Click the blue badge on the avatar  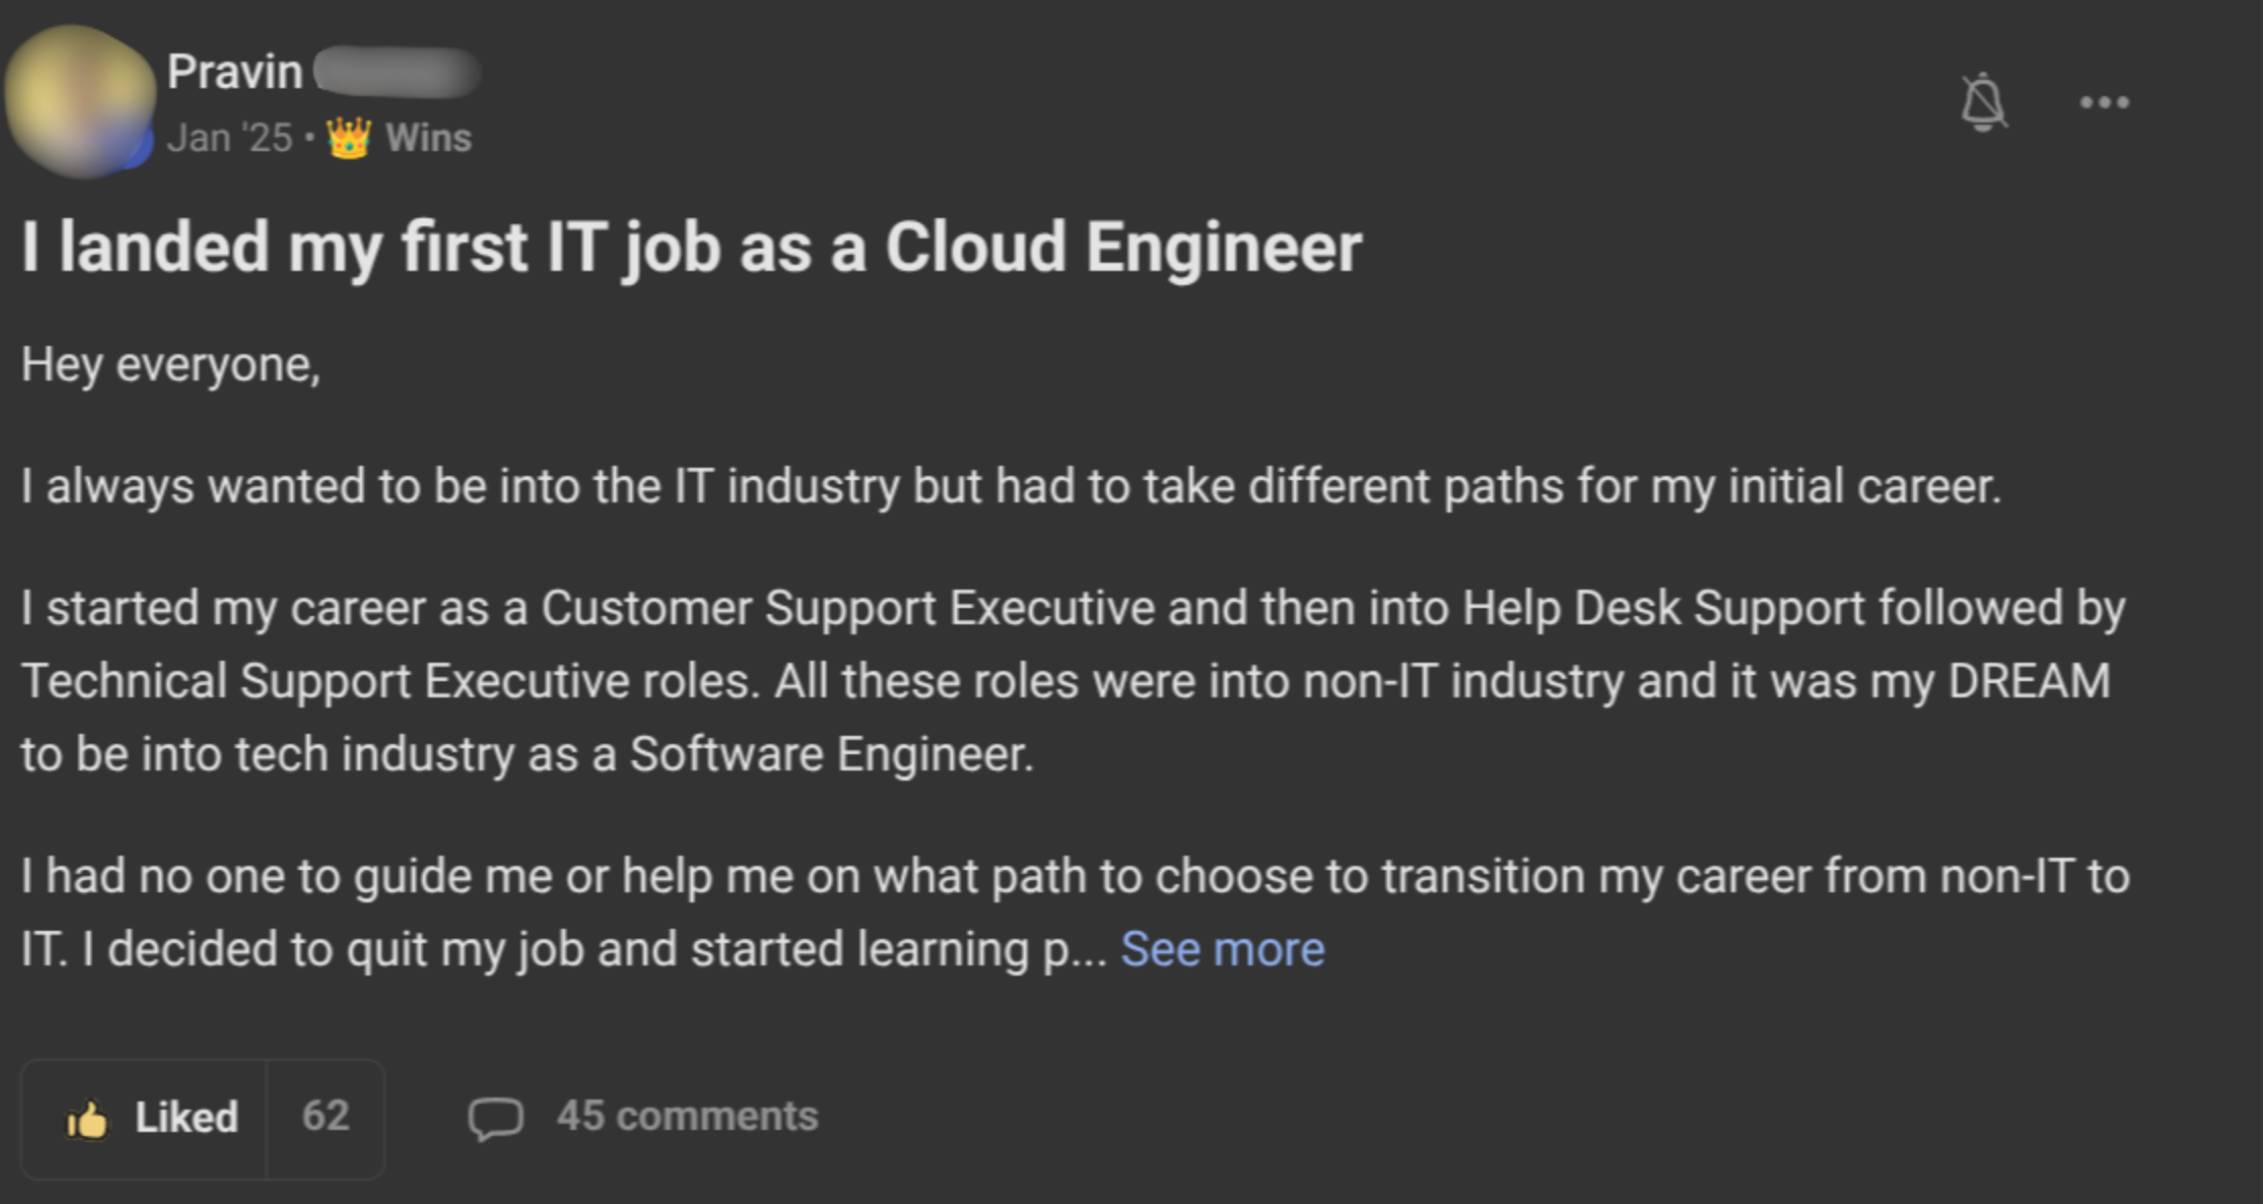pos(140,147)
